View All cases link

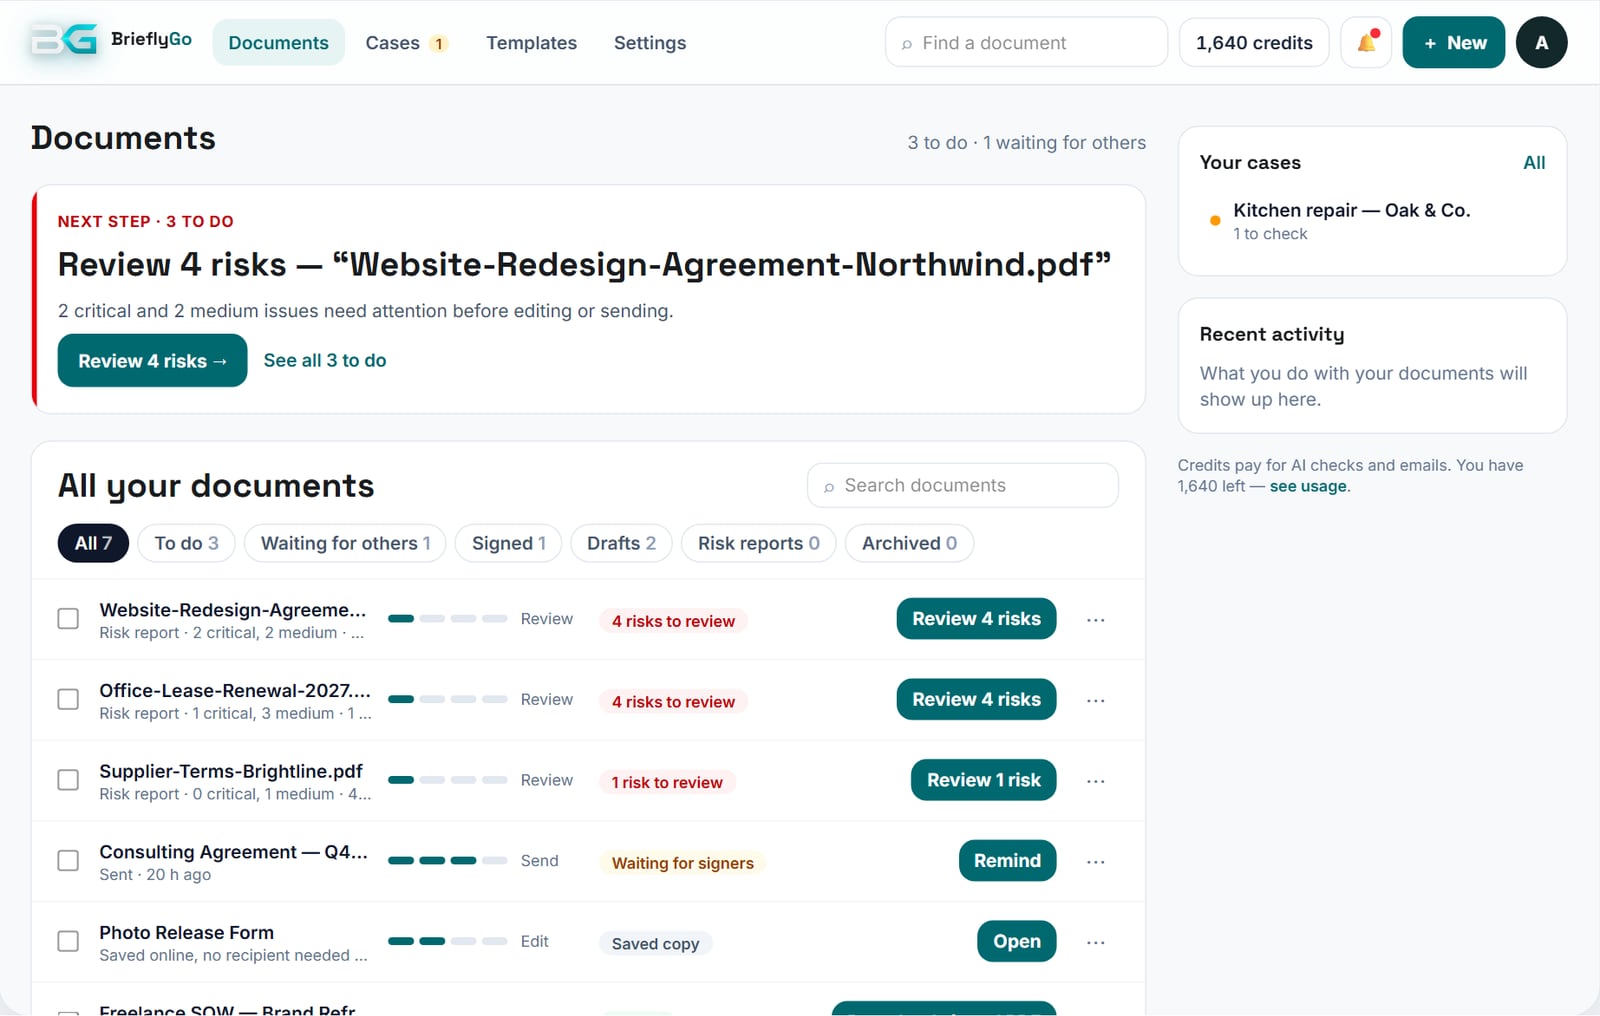coord(1534,163)
